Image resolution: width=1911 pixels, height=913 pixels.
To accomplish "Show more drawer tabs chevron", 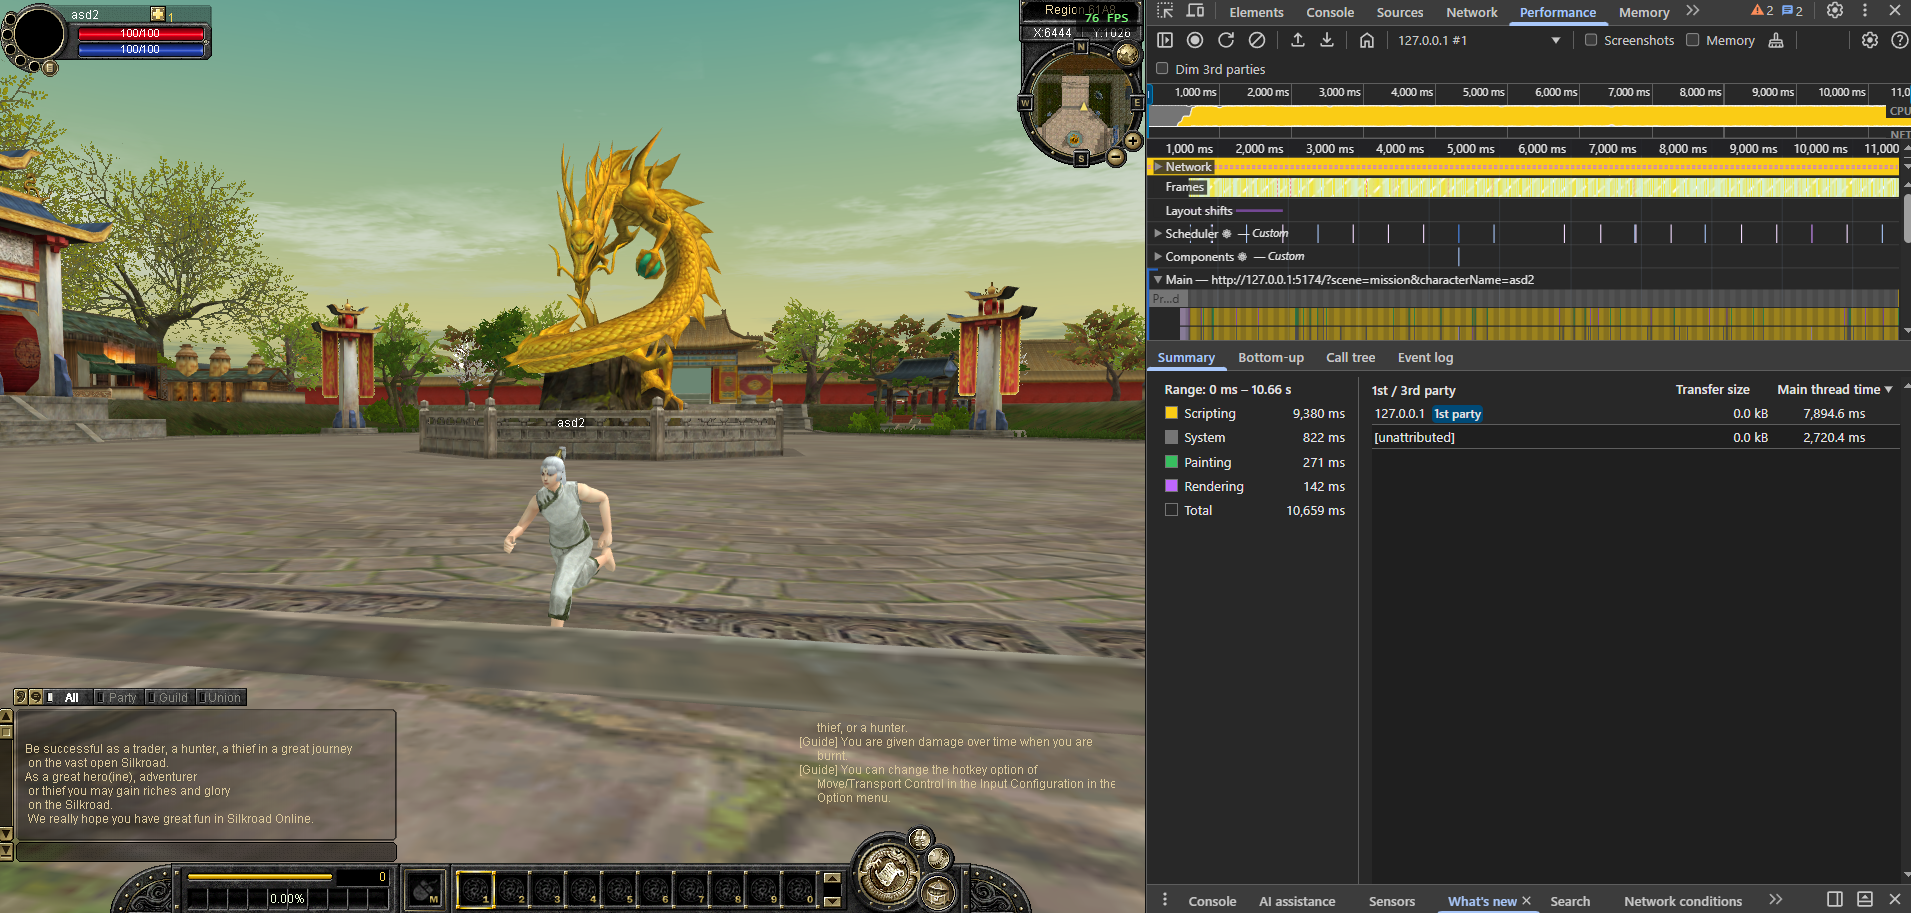I will pos(1775,900).
